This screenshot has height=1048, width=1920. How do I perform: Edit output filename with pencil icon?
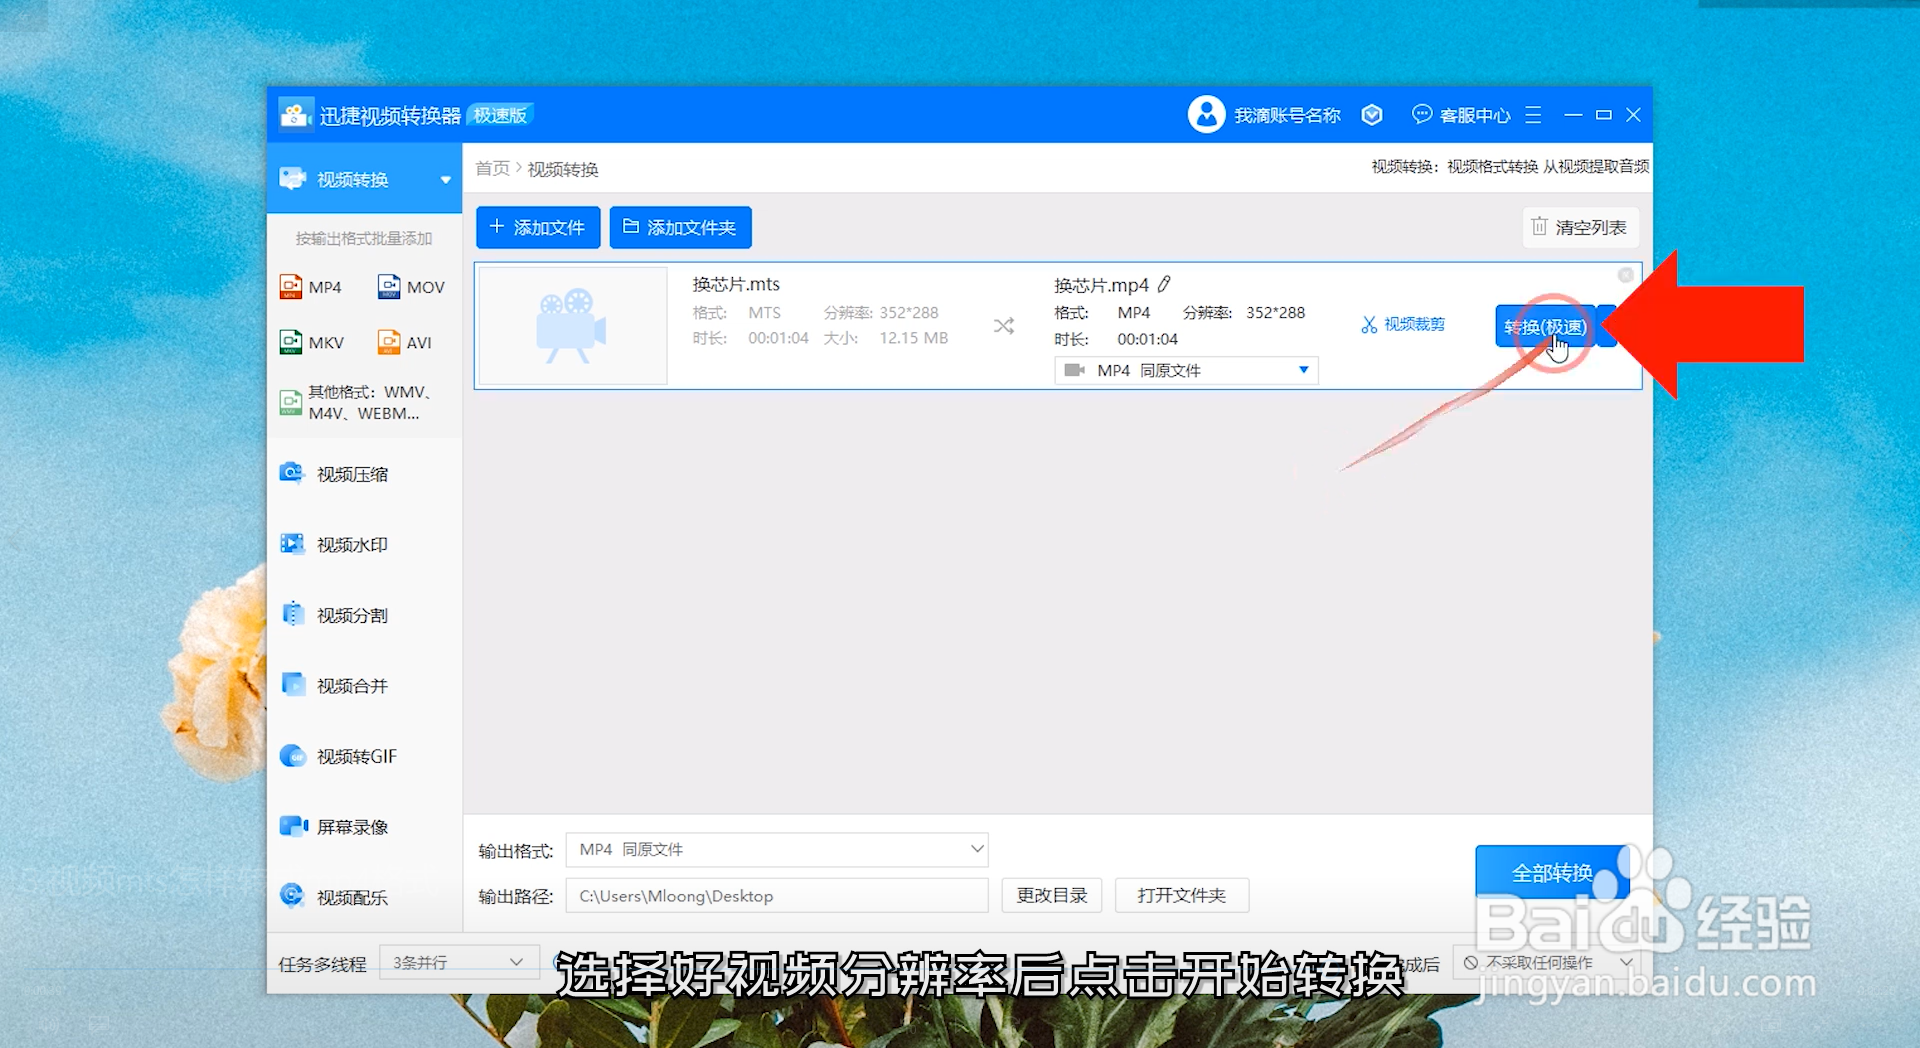(1164, 285)
